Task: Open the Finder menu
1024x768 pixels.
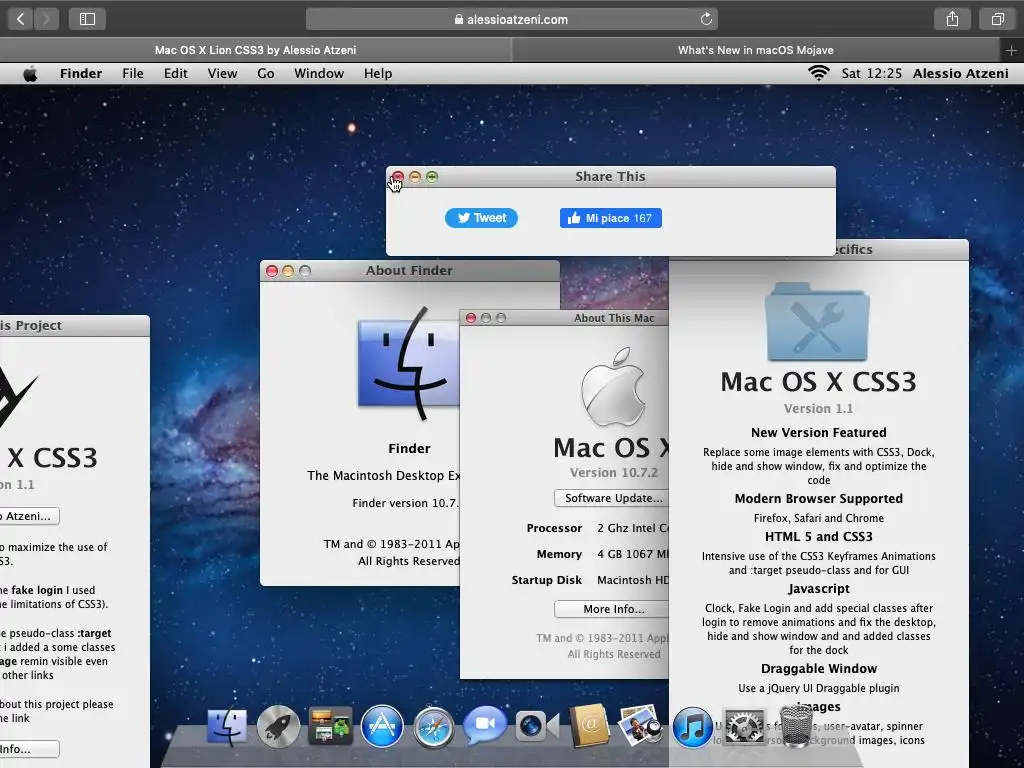Action: [81, 74]
